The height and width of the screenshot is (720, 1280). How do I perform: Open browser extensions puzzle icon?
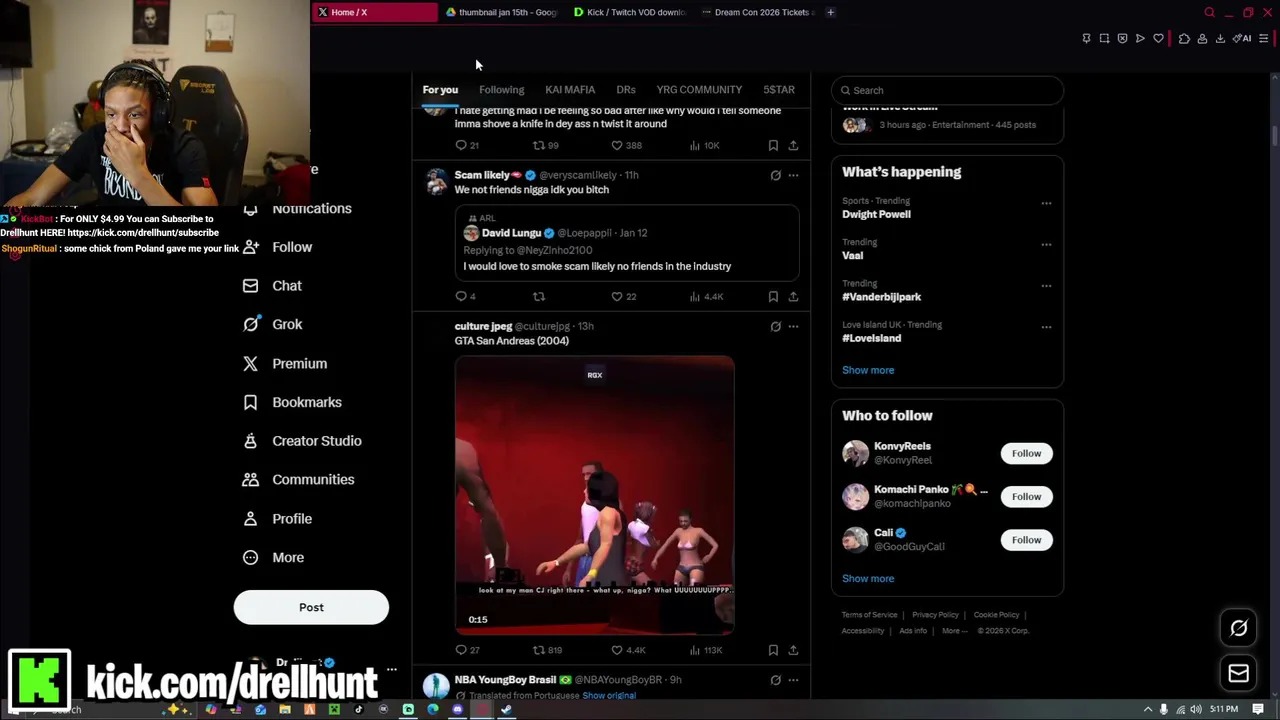(1184, 39)
